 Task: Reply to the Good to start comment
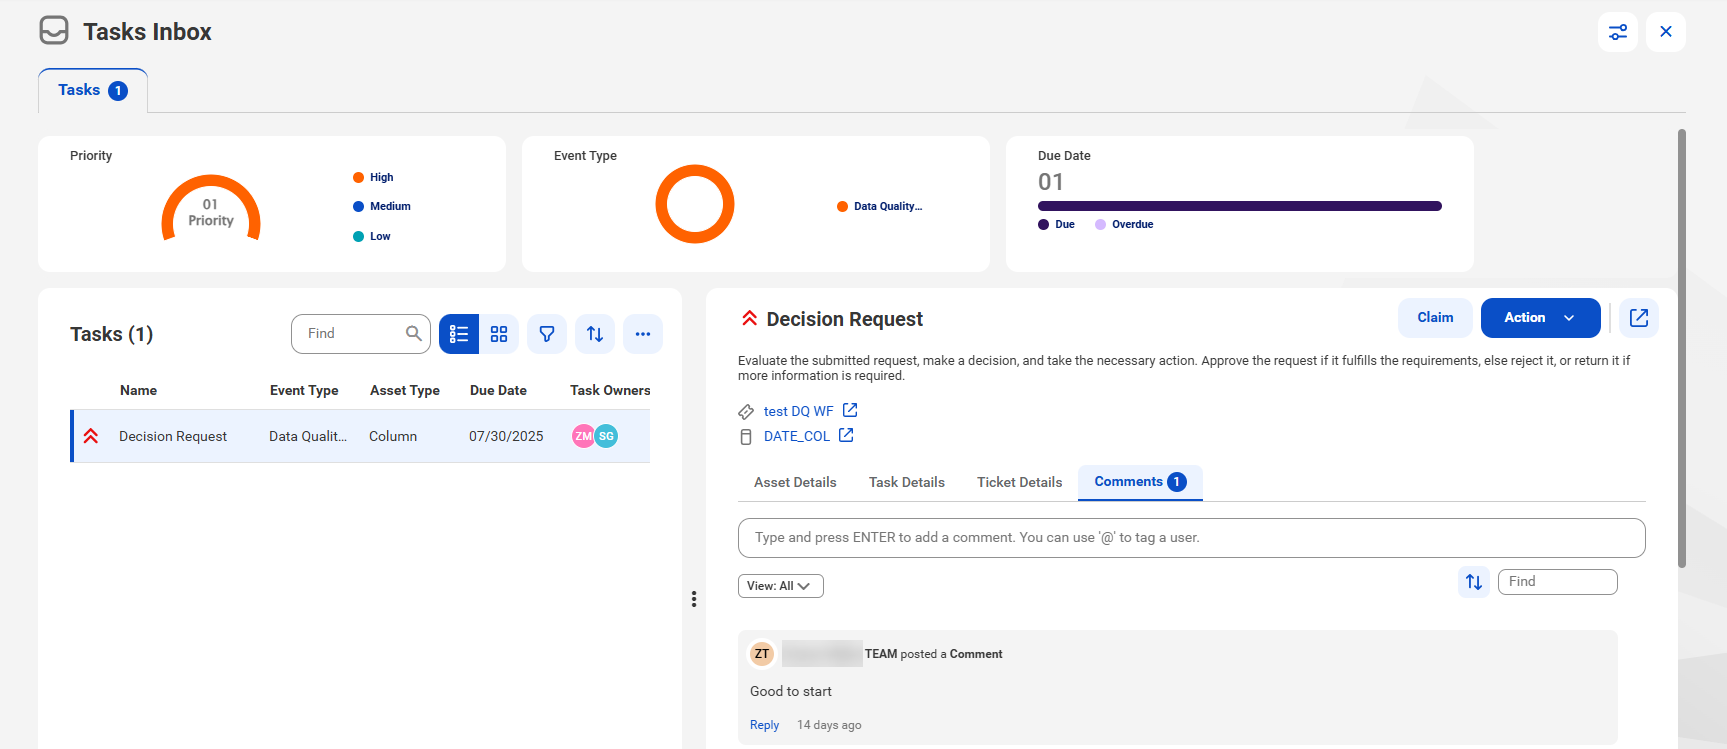764,725
